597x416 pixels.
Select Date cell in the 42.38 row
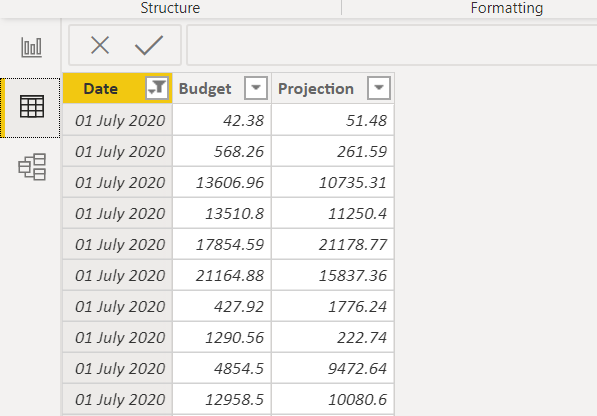(x=118, y=121)
